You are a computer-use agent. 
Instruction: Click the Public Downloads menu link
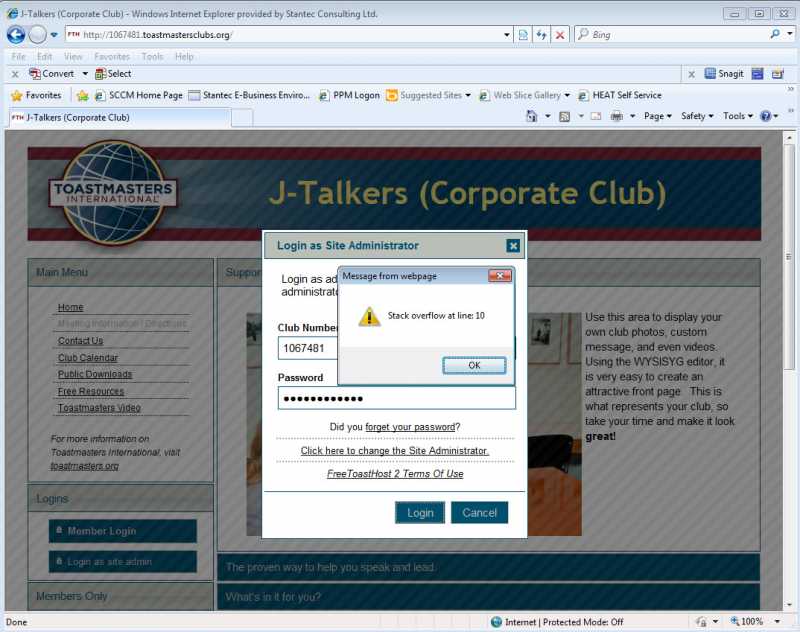pos(95,374)
